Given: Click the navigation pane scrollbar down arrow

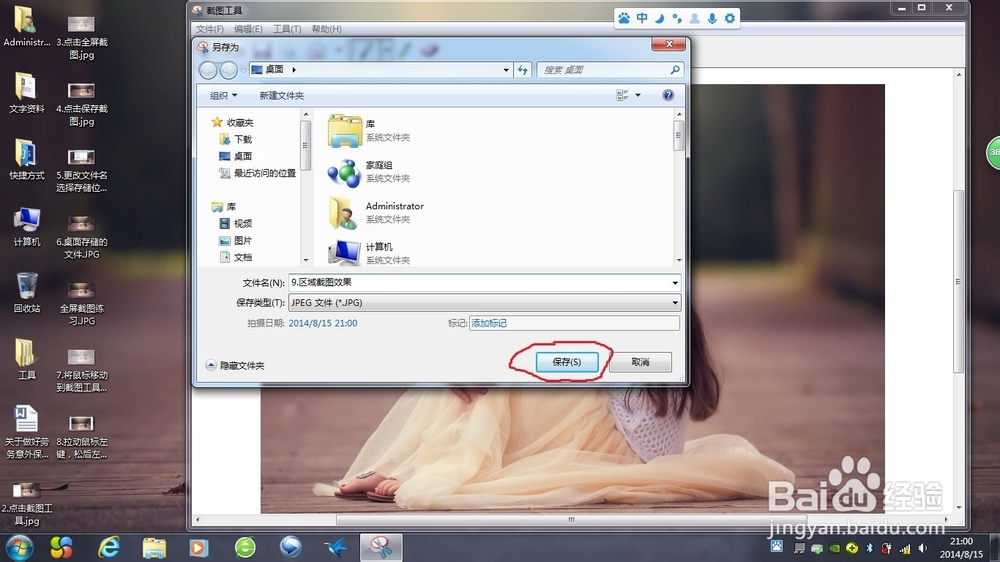Looking at the screenshot, I should 305,260.
